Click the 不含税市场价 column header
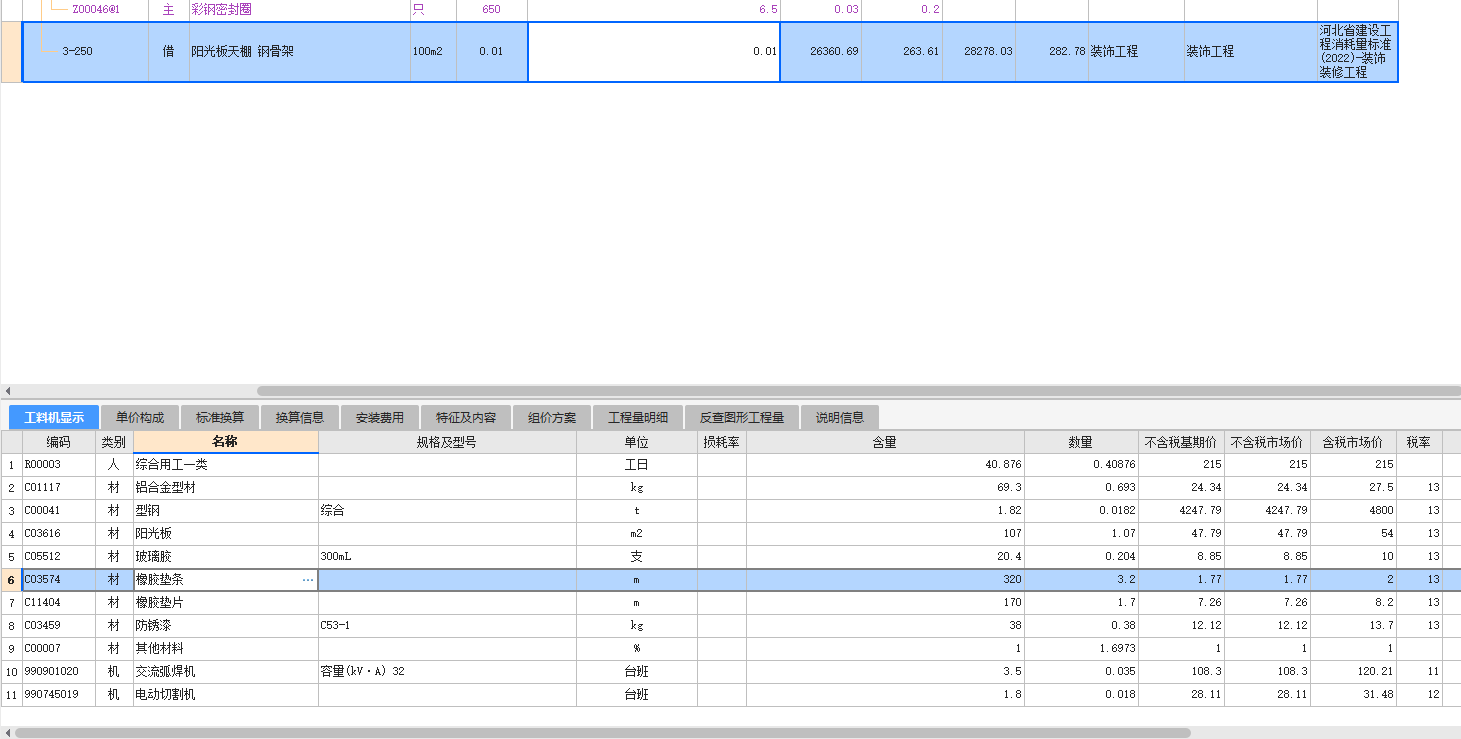The width and height of the screenshot is (1461, 739). [x=1267, y=442]
